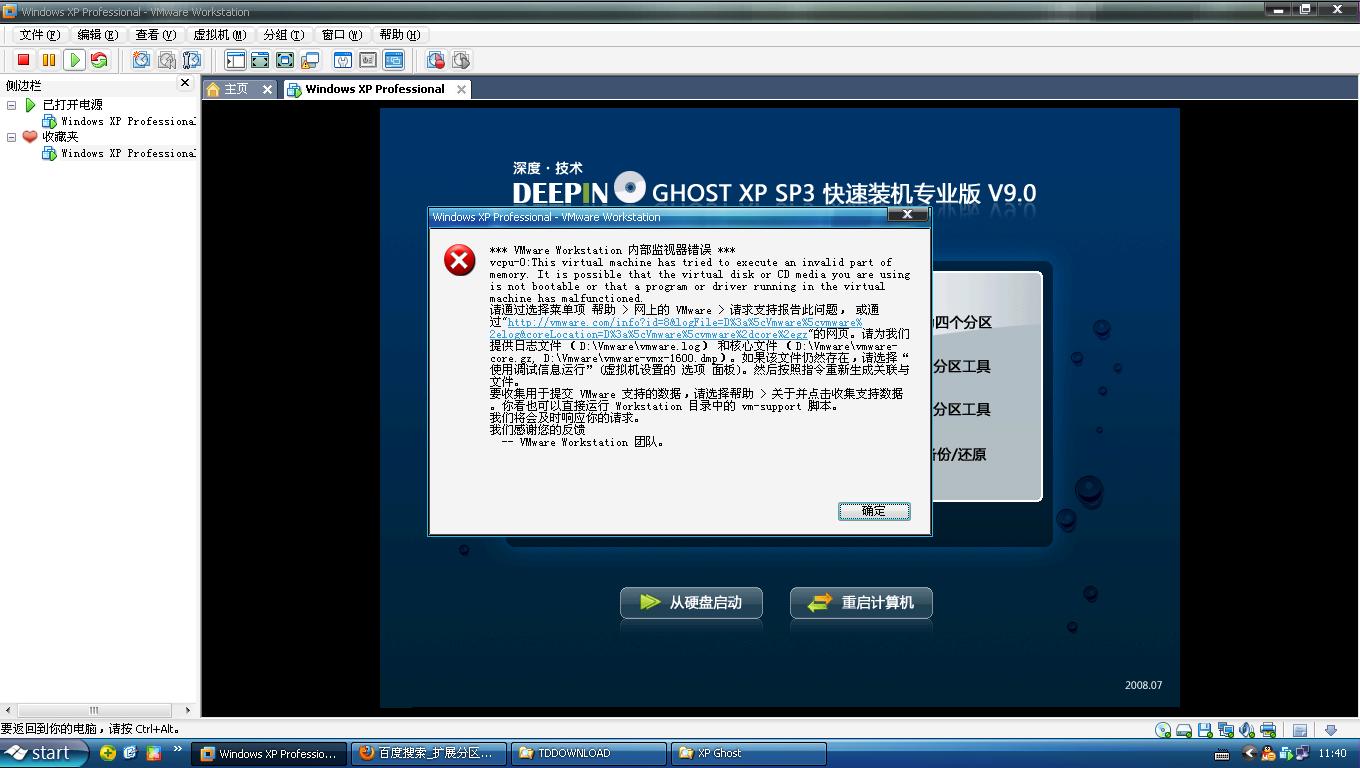This screenshot has height=768, width=1360.
Task: Click 从硬盘启动 button in guest
Action: click(x=691, y=603)
